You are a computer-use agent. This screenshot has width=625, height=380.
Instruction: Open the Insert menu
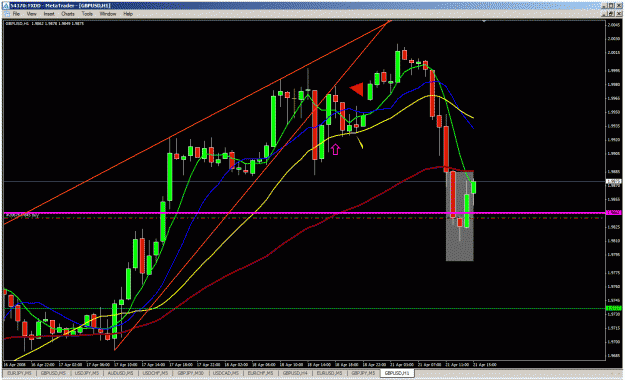click(x=49, y=14)
